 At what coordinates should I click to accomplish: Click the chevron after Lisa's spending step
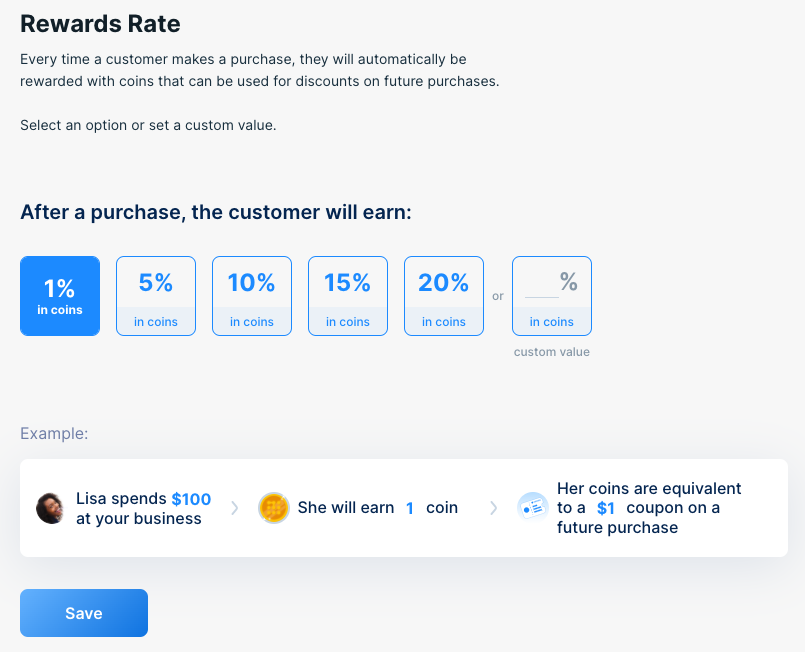(235, 507)
